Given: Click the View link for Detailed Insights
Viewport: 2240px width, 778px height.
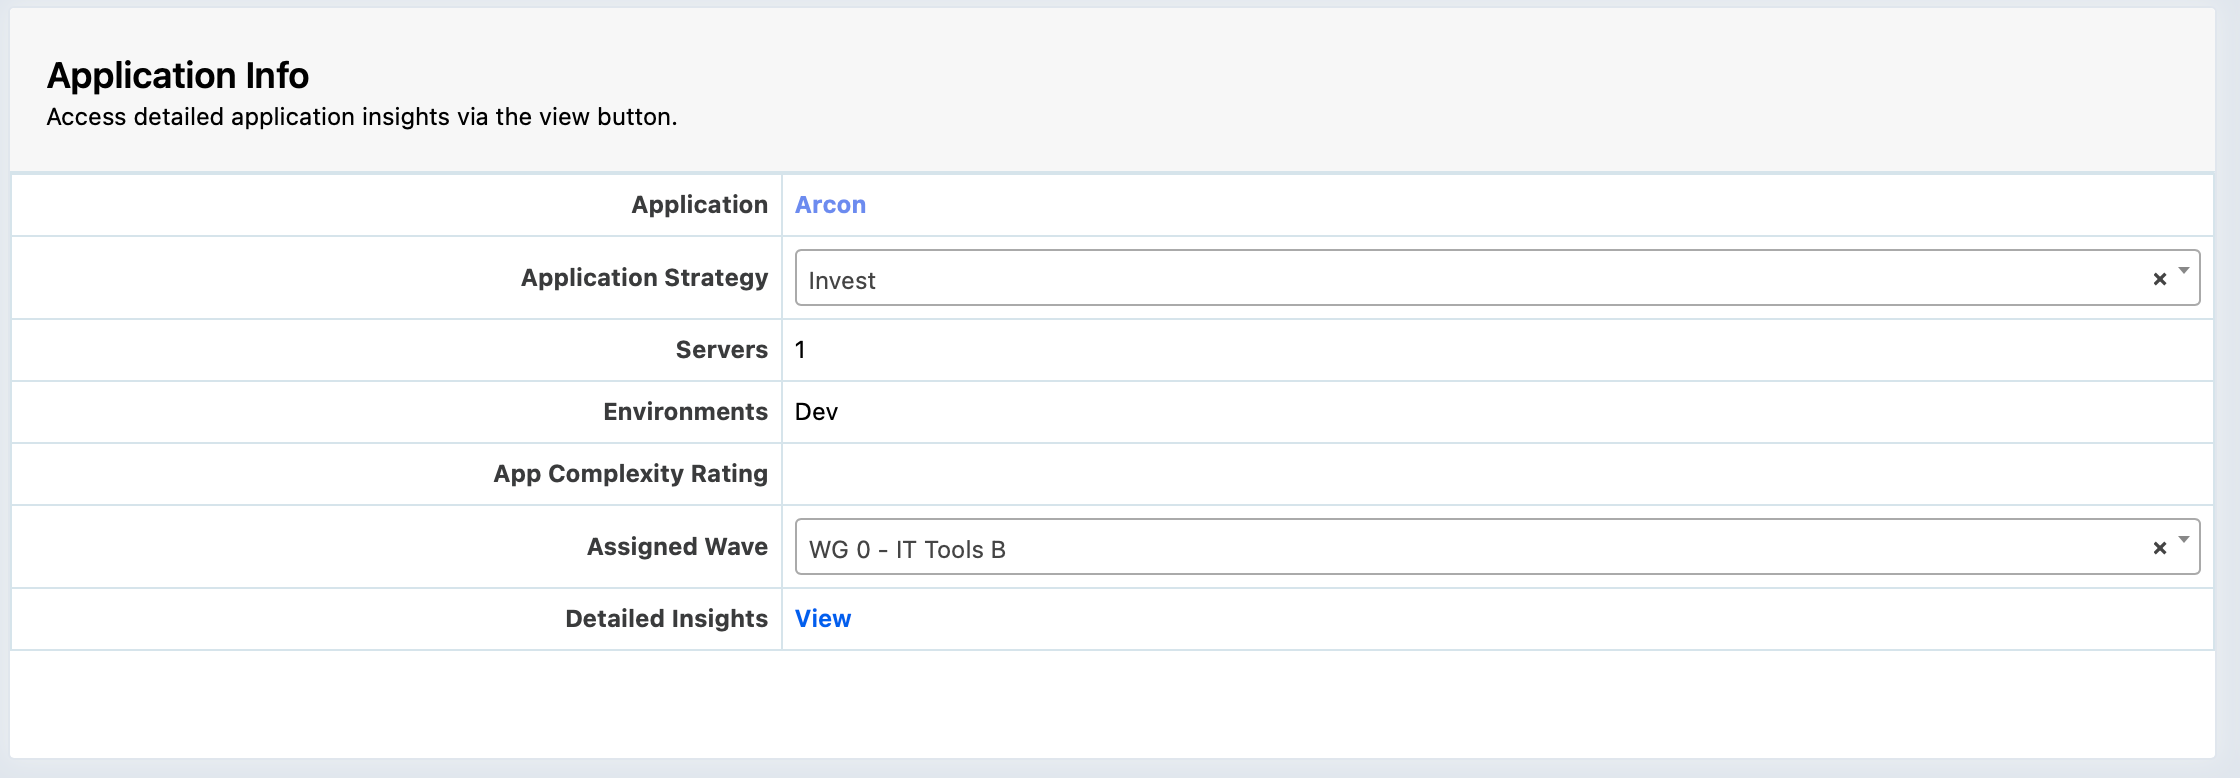Looking at the screenshot, I should tap(823, 619).
